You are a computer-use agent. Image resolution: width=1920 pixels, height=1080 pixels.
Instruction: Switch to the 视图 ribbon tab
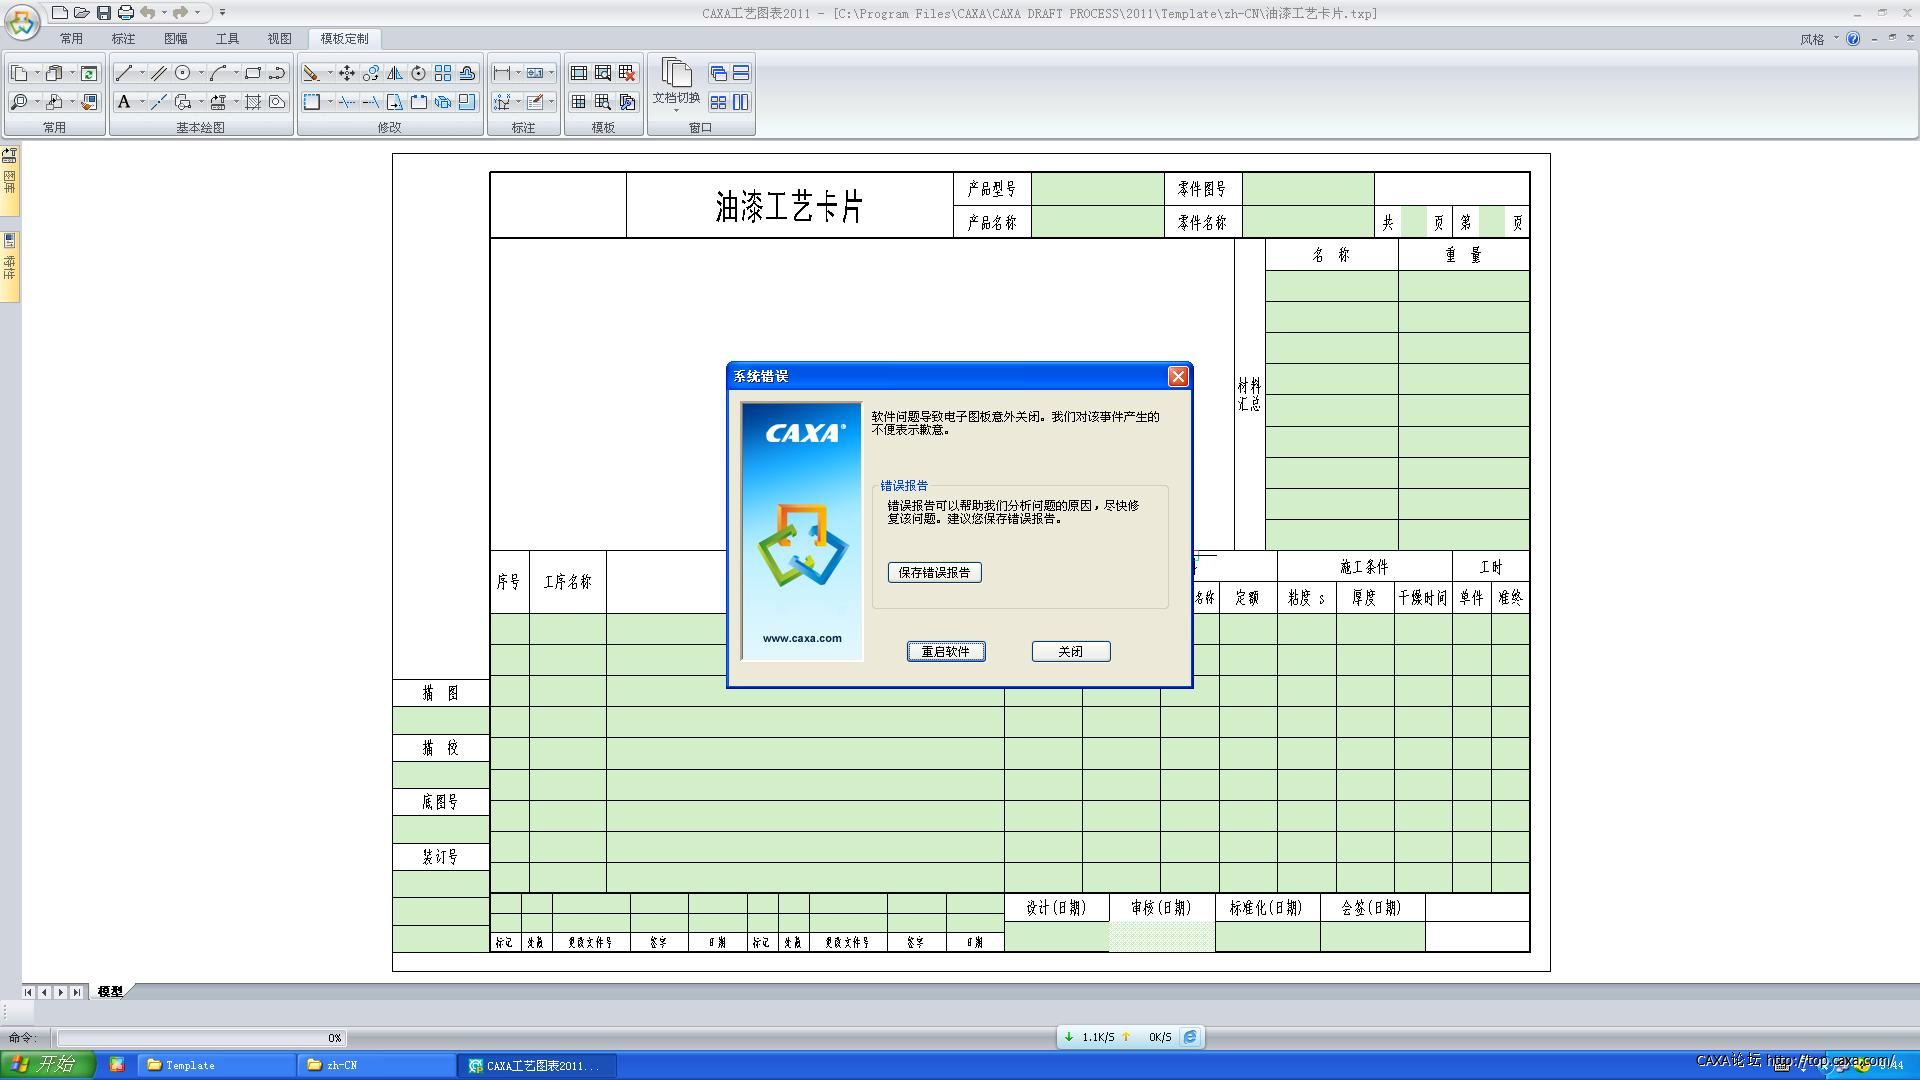[279, 39]
